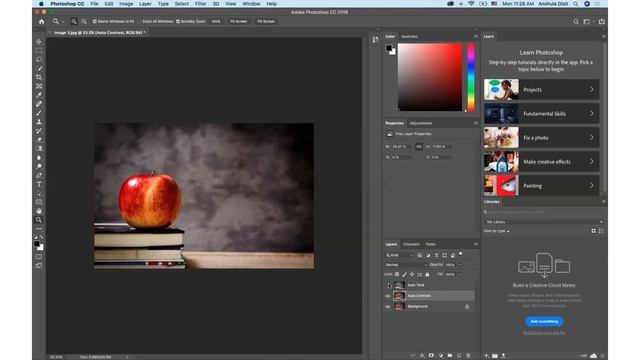This screenshot has height=360, width=640.
Task: Select the Rectangular Marquee tool
Action: coord(39,51)
